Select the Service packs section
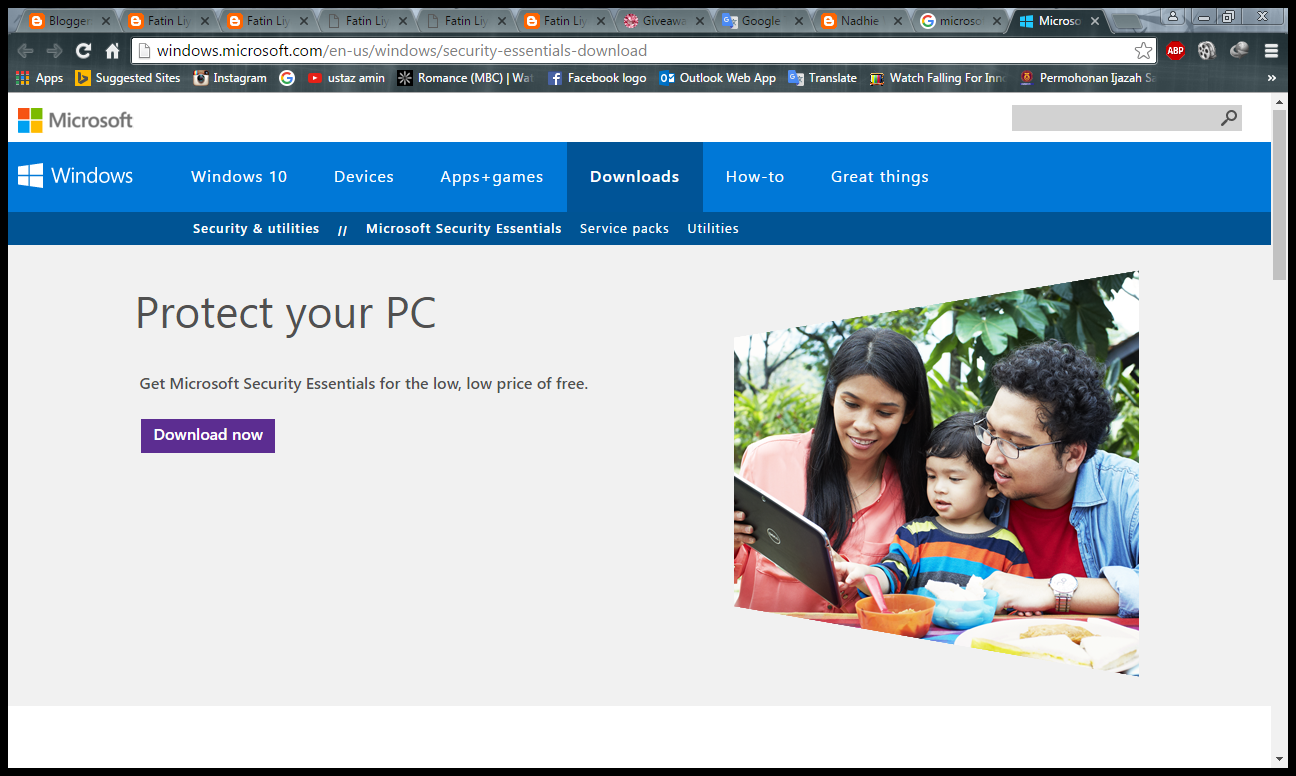 tap(624, 228)
